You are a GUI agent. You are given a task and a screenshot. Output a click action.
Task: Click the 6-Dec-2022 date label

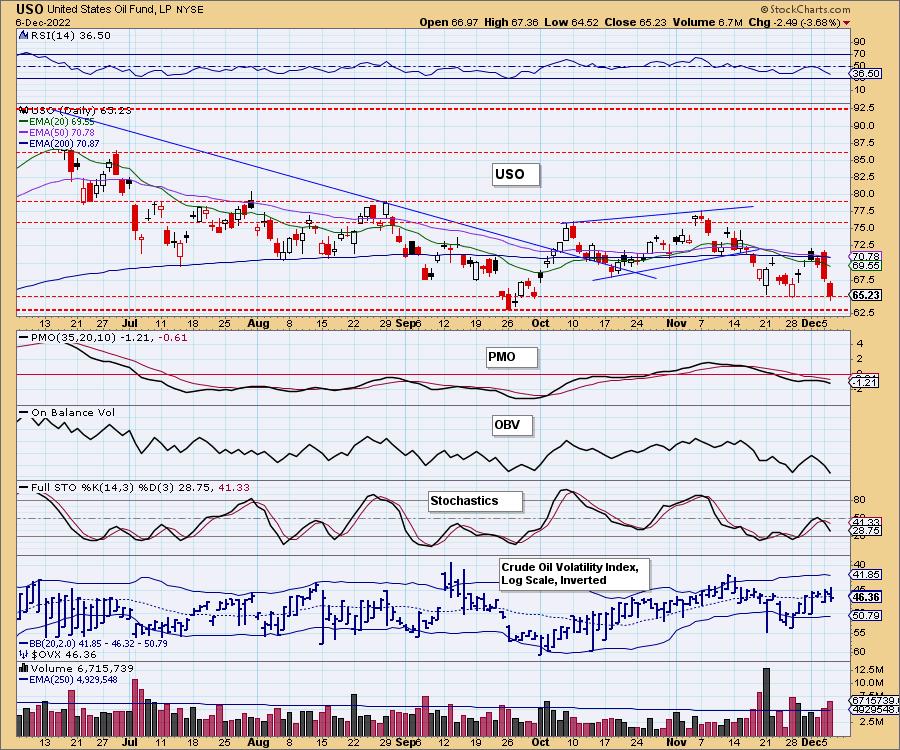click(43, 22)
